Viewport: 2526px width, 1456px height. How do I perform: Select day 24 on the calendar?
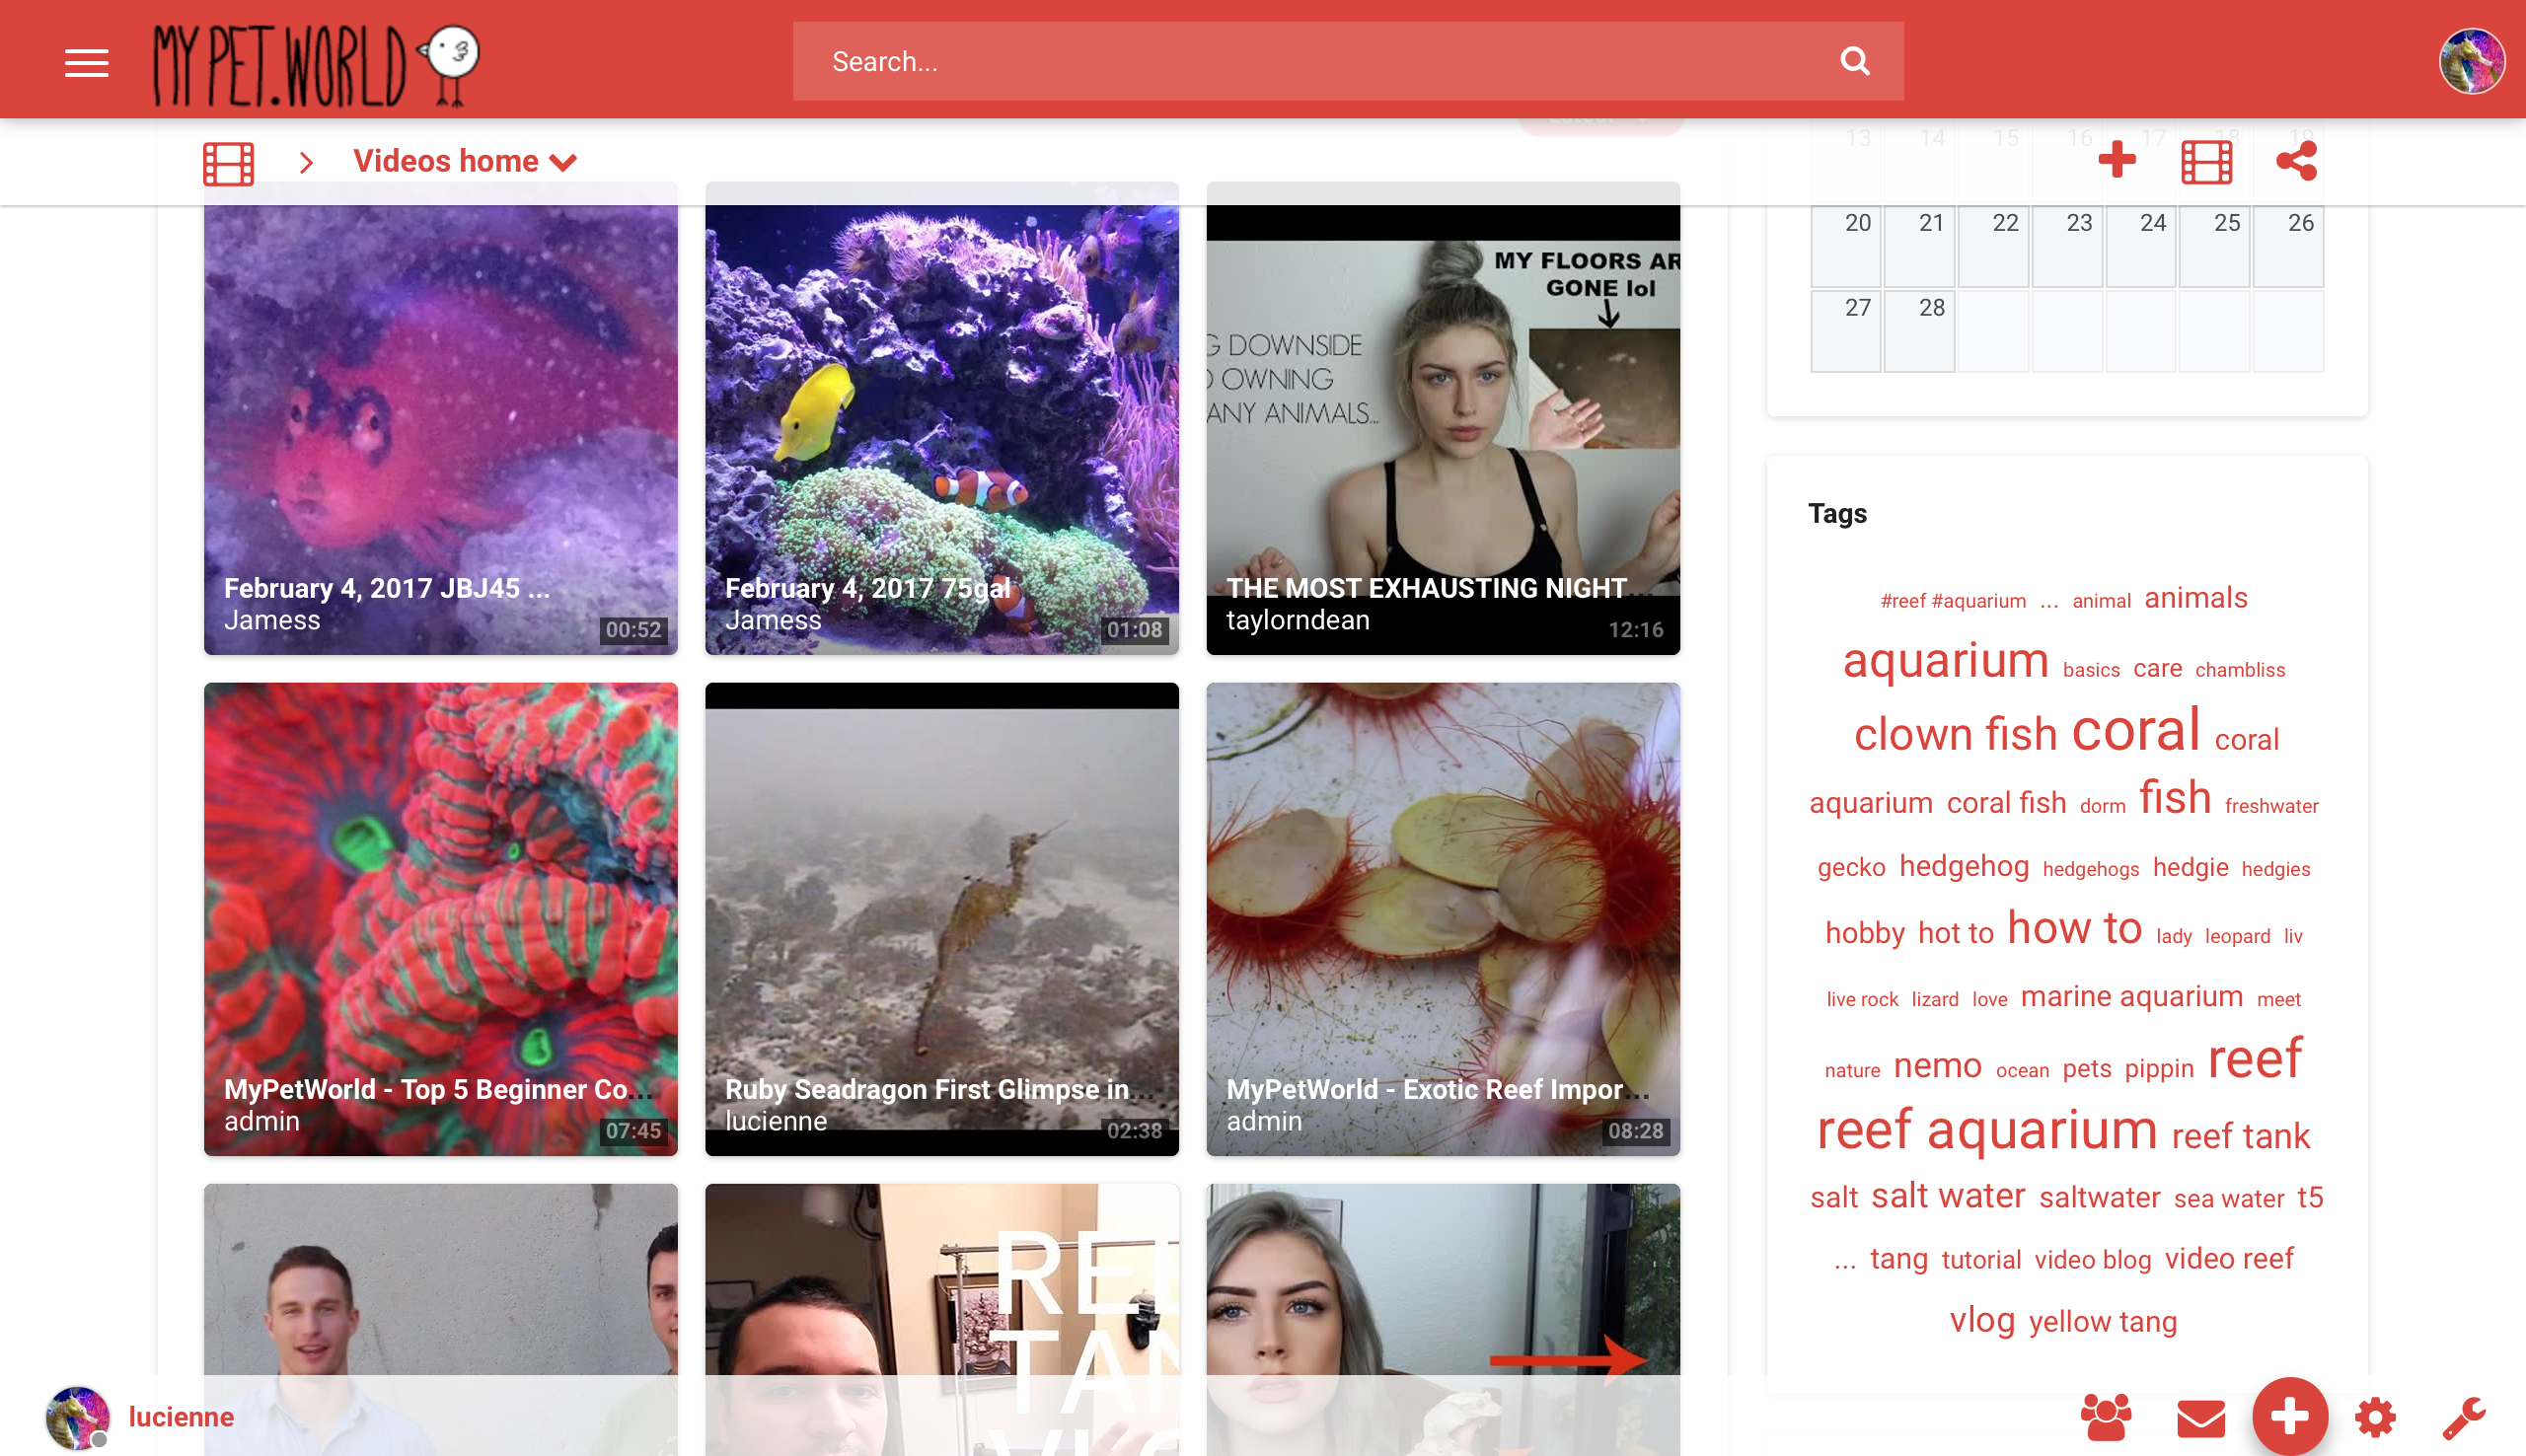tap(2141, 245)
